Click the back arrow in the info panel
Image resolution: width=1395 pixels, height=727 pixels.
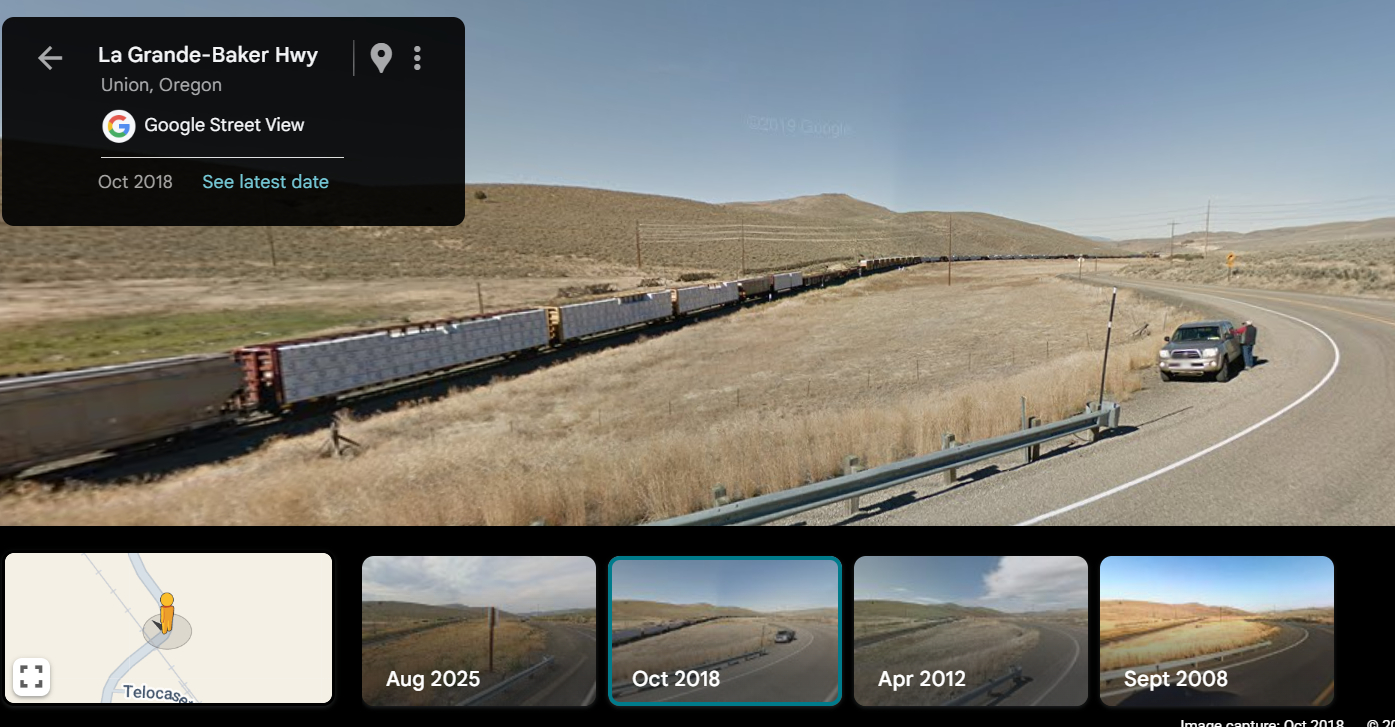point(50,58)
